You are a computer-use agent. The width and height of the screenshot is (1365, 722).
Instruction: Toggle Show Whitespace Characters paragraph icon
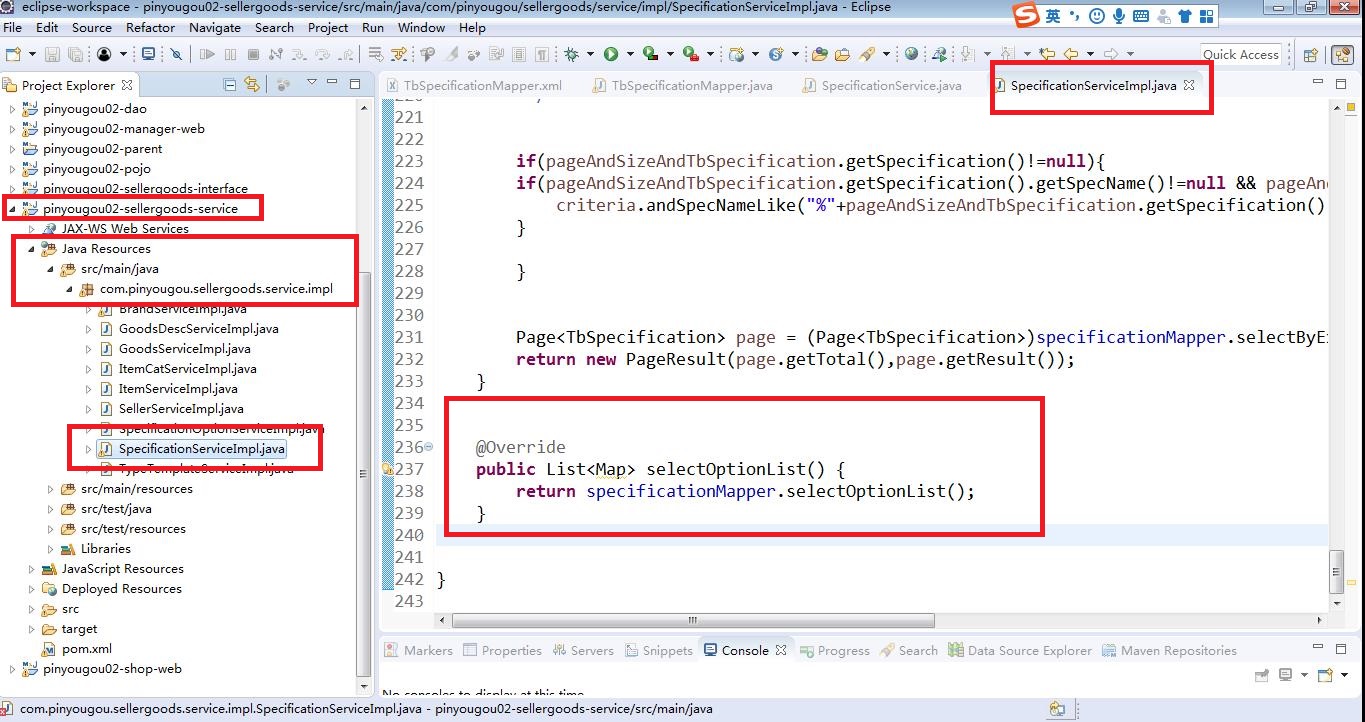(541, 54)
